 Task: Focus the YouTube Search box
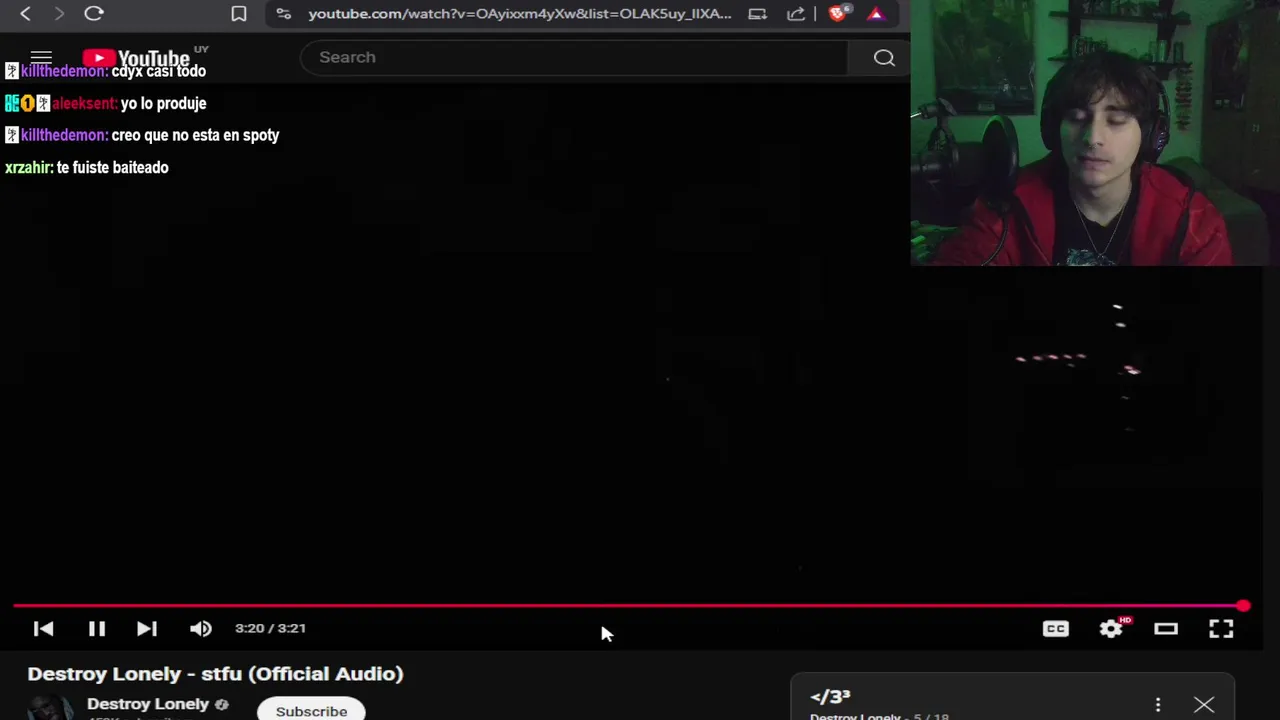click(x=574, y=57)
